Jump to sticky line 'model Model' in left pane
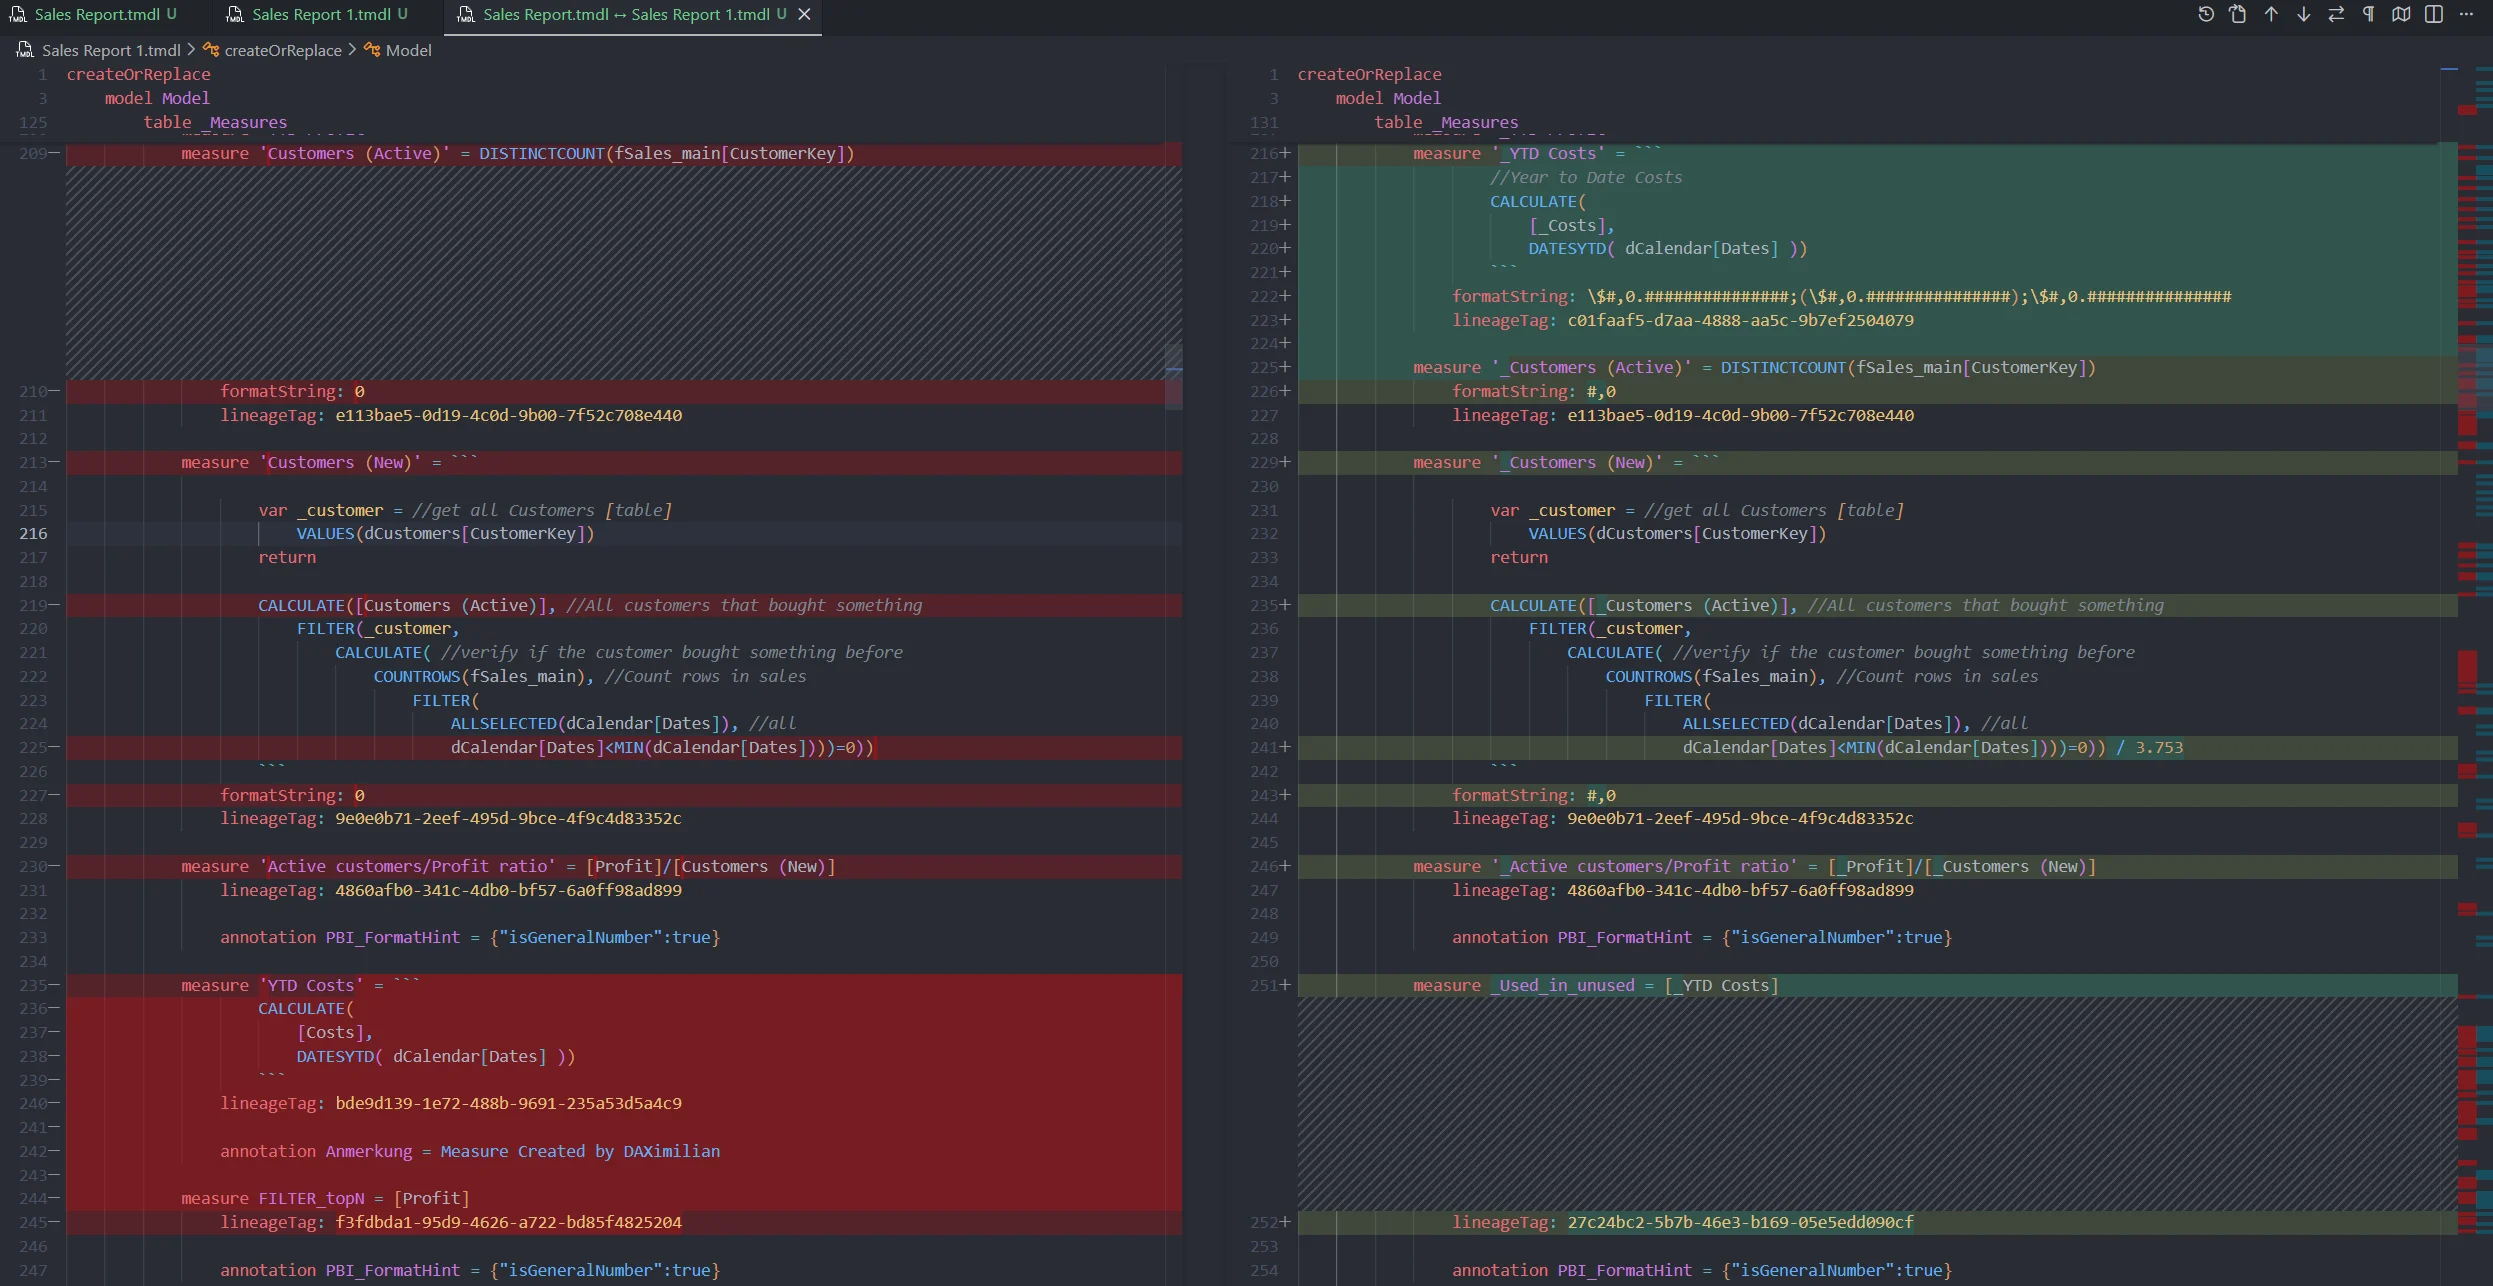Image resolution: width=2493 pixels, height=1286 pixels. pos(157,98)
